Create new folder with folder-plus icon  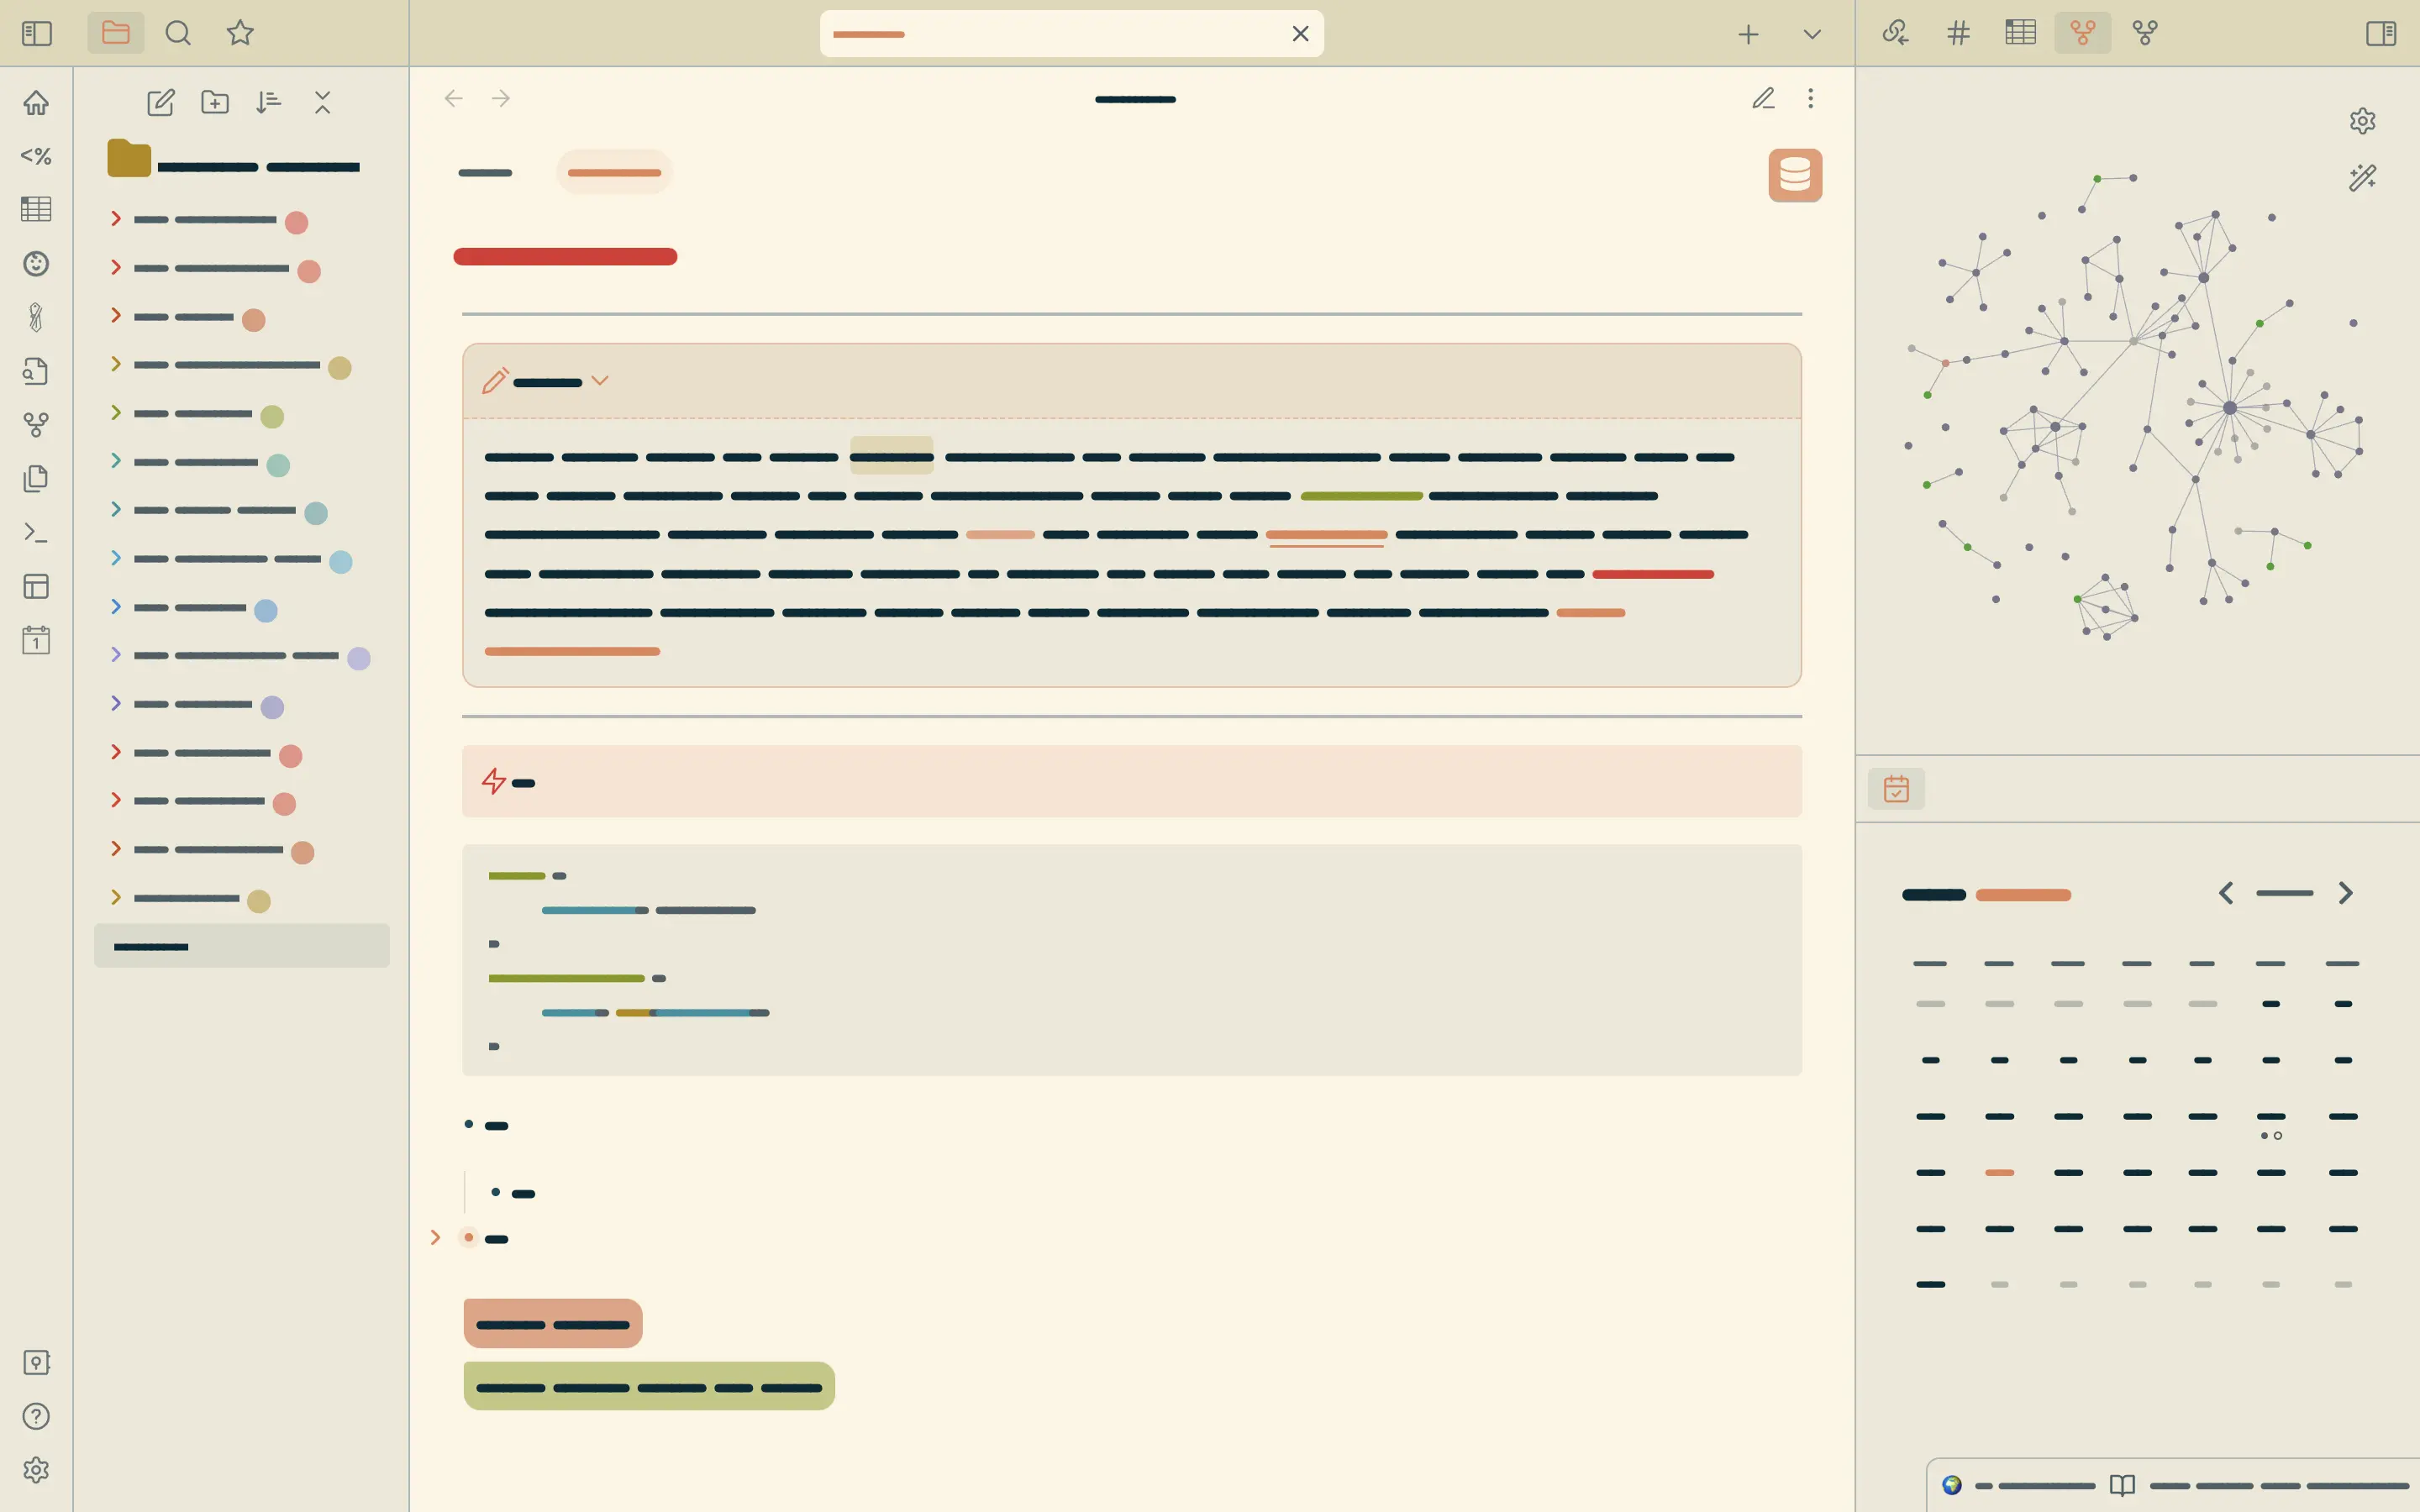pos(214,102)
